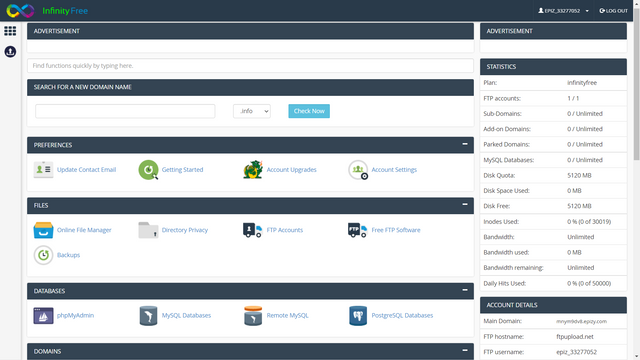This screenshot has width=640, height=360.
Task: Click the Account Settings icon
Action: point(358,170)
